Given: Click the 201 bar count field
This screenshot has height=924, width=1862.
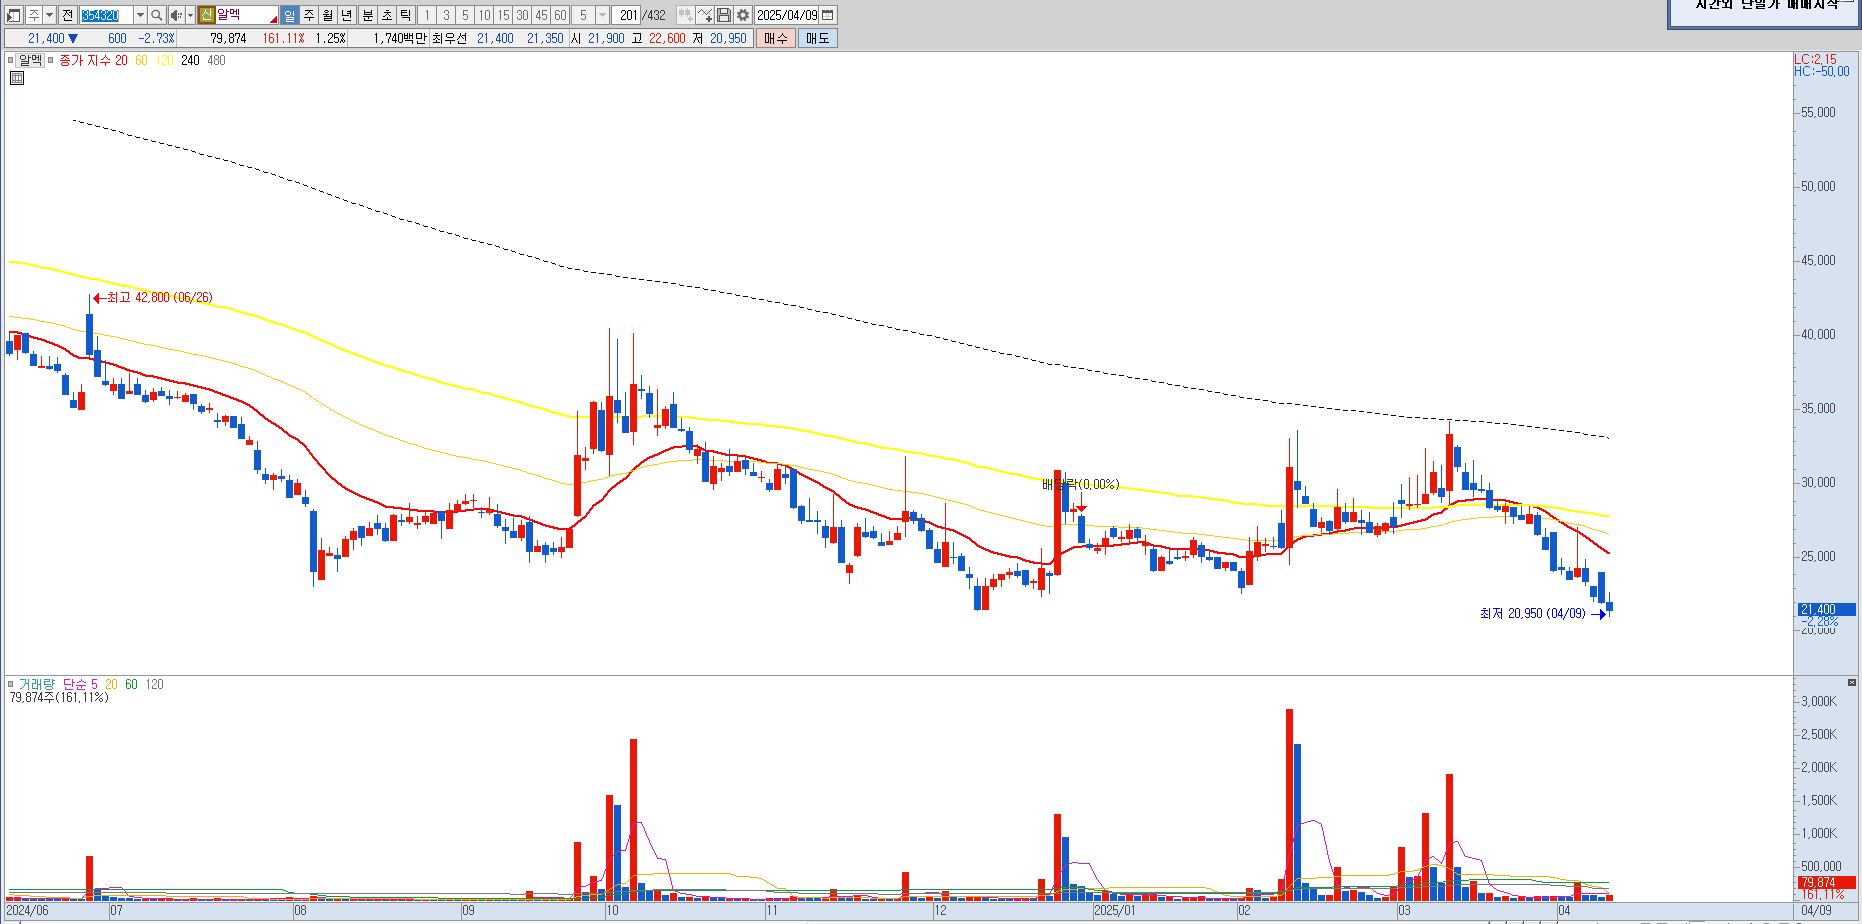Looking at the screenshot, I should tap(627, 15).
